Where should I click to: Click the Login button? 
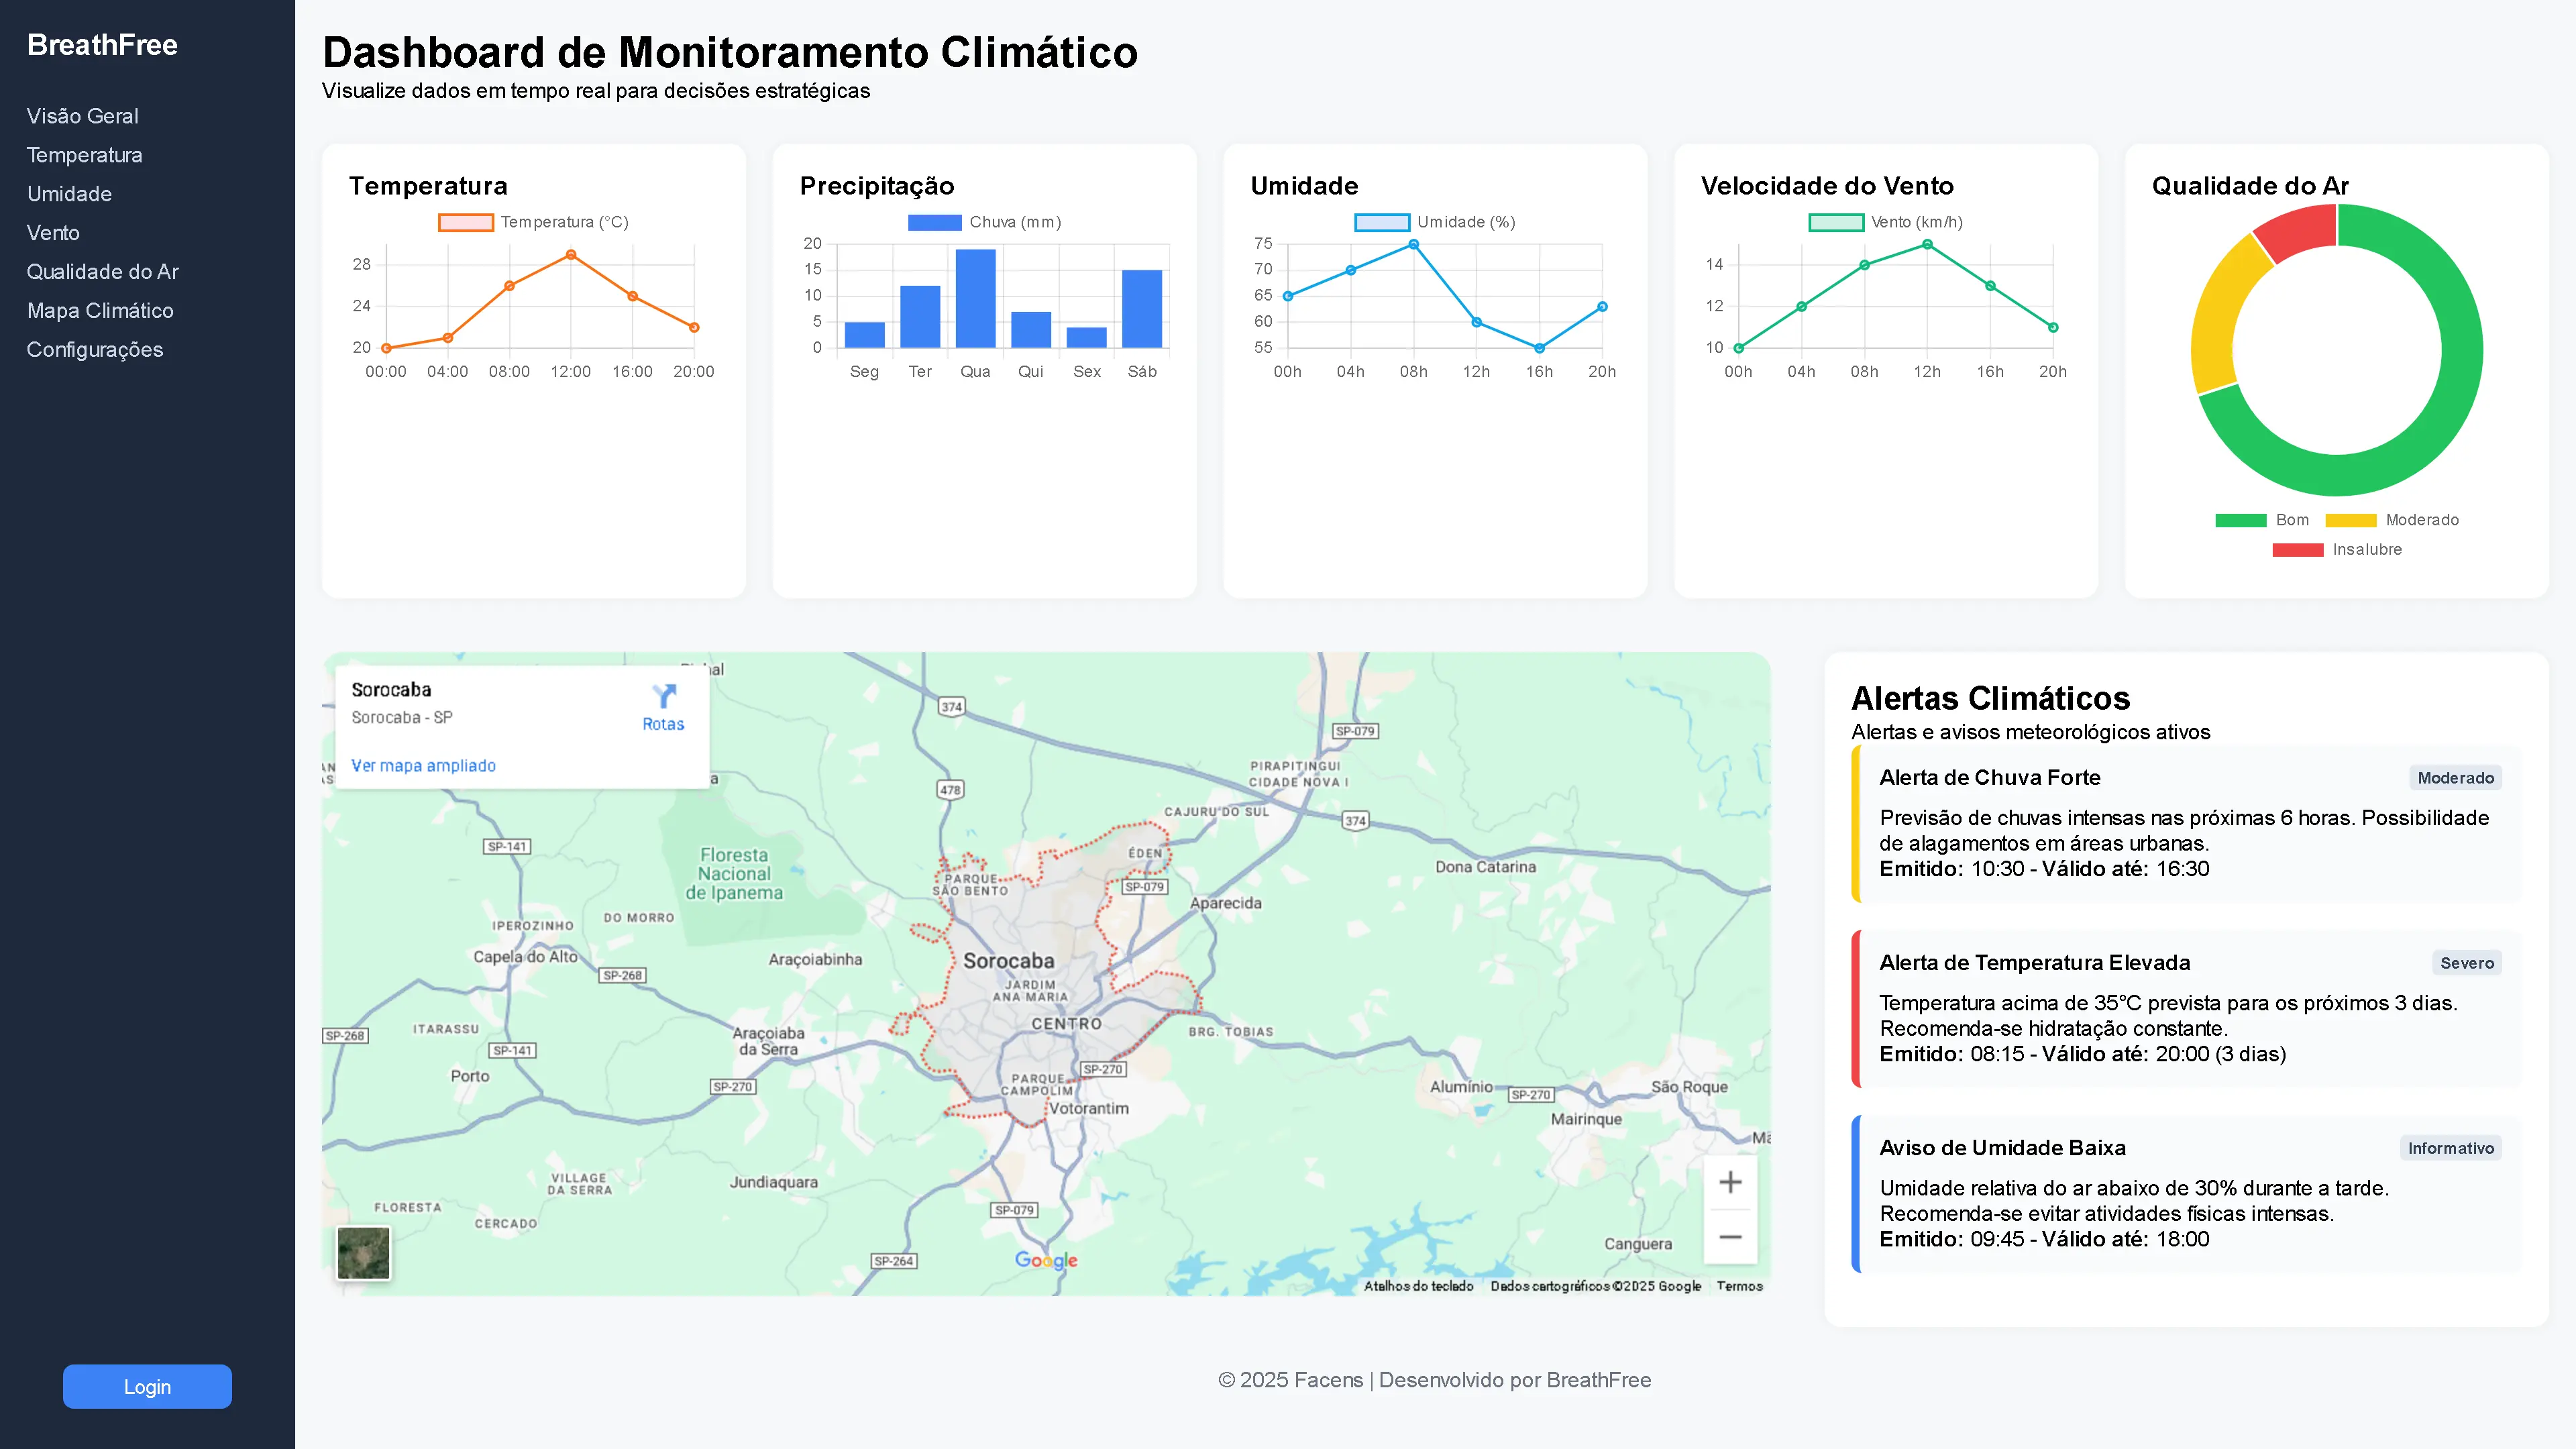point(147,1386)
